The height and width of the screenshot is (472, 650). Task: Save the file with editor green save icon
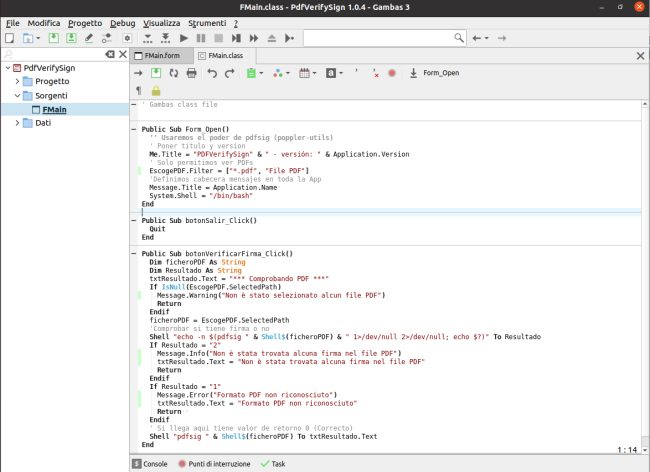[156, 73]
